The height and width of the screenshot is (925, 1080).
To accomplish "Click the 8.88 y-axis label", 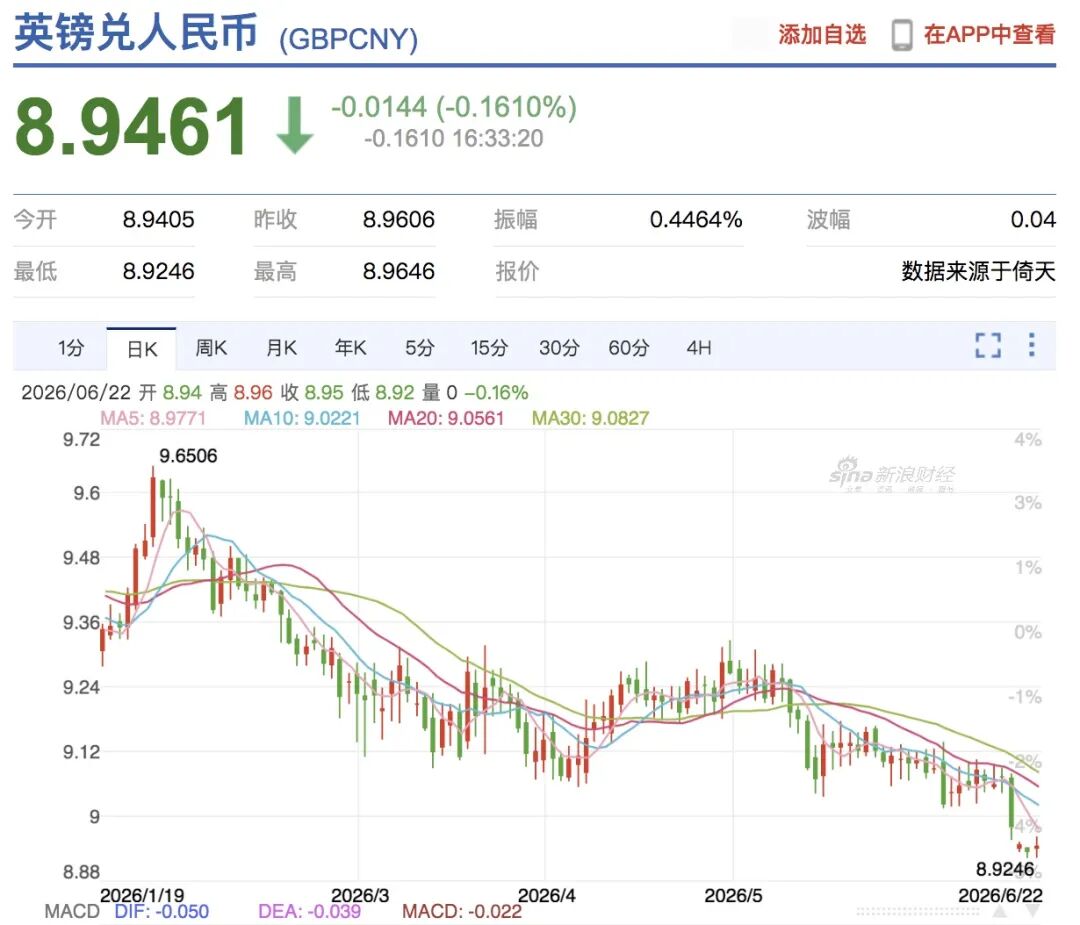I will pos(81,872).
